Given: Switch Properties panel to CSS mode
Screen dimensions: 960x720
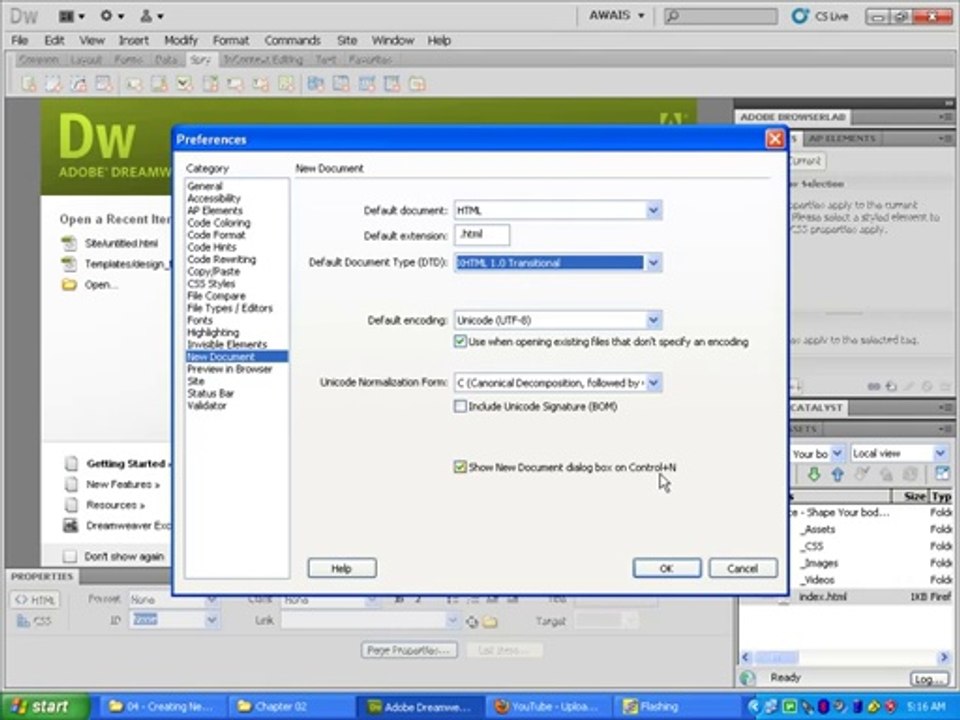Looking at the screenshot, I should coord(34,621).
